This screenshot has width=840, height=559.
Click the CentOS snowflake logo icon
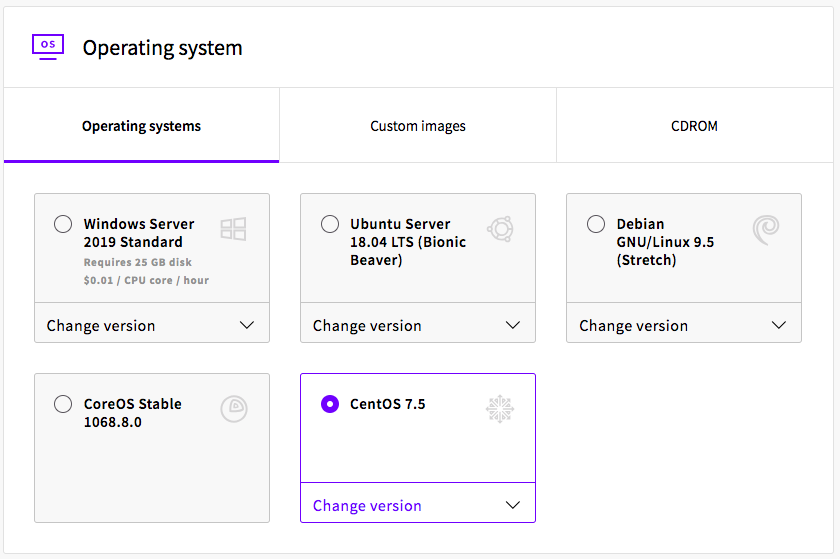pyautogui.click(x=500, y=409)
